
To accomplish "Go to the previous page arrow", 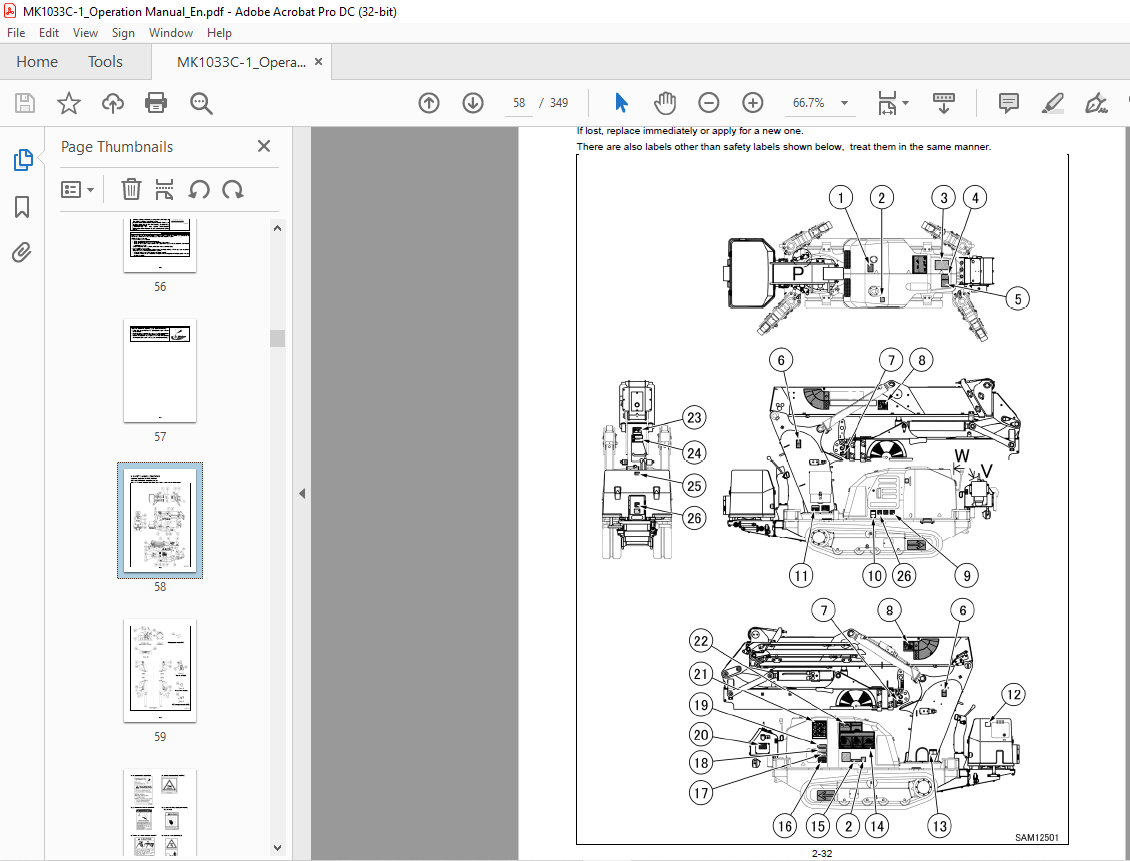I will coord(429,103).
